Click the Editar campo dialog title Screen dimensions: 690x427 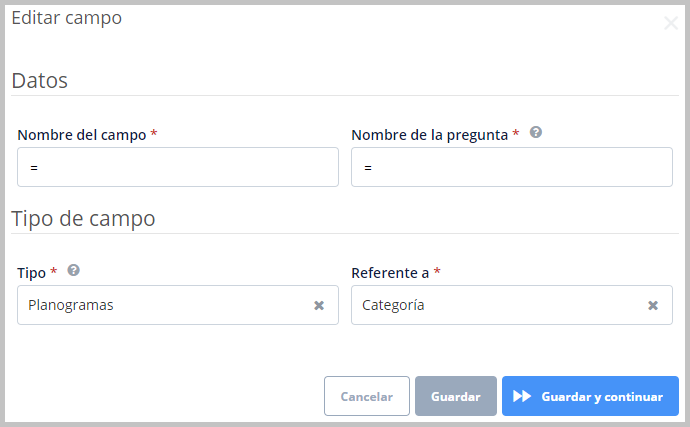click(66, 18)
